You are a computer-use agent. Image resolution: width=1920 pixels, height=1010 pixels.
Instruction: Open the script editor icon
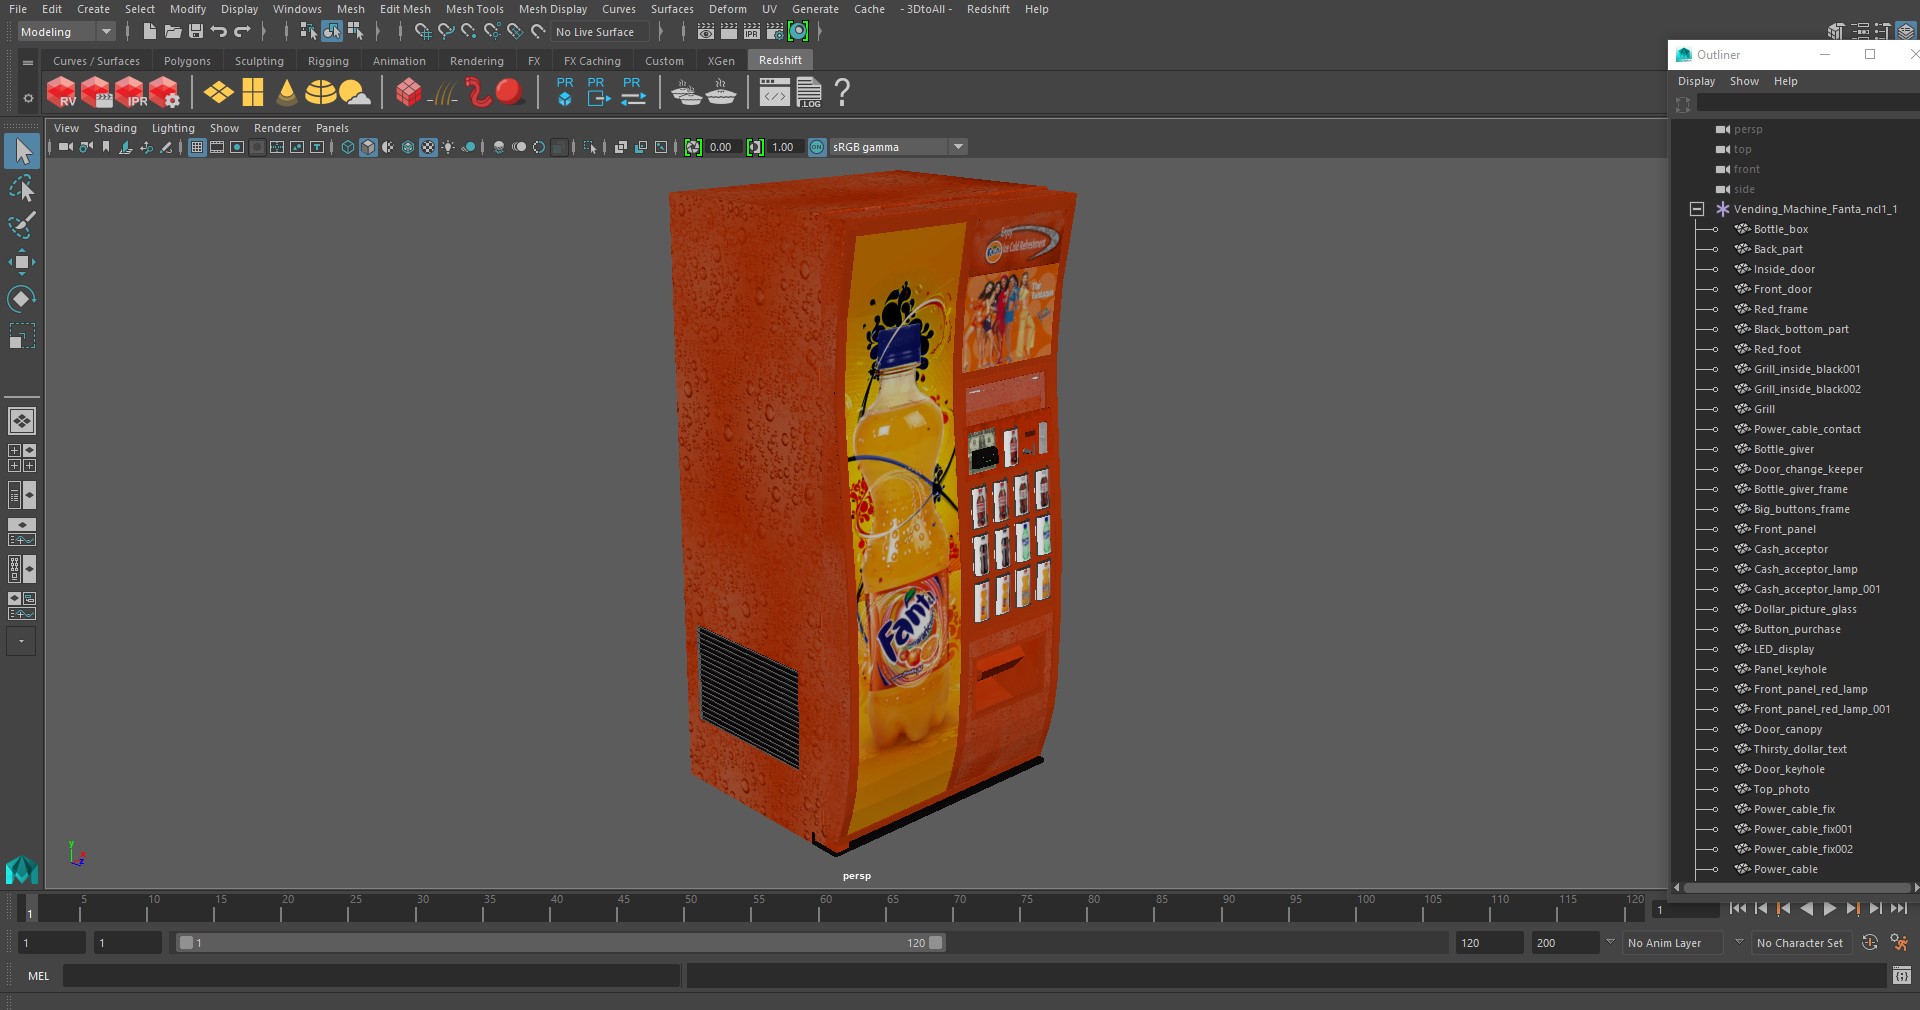click(1902, 975)
